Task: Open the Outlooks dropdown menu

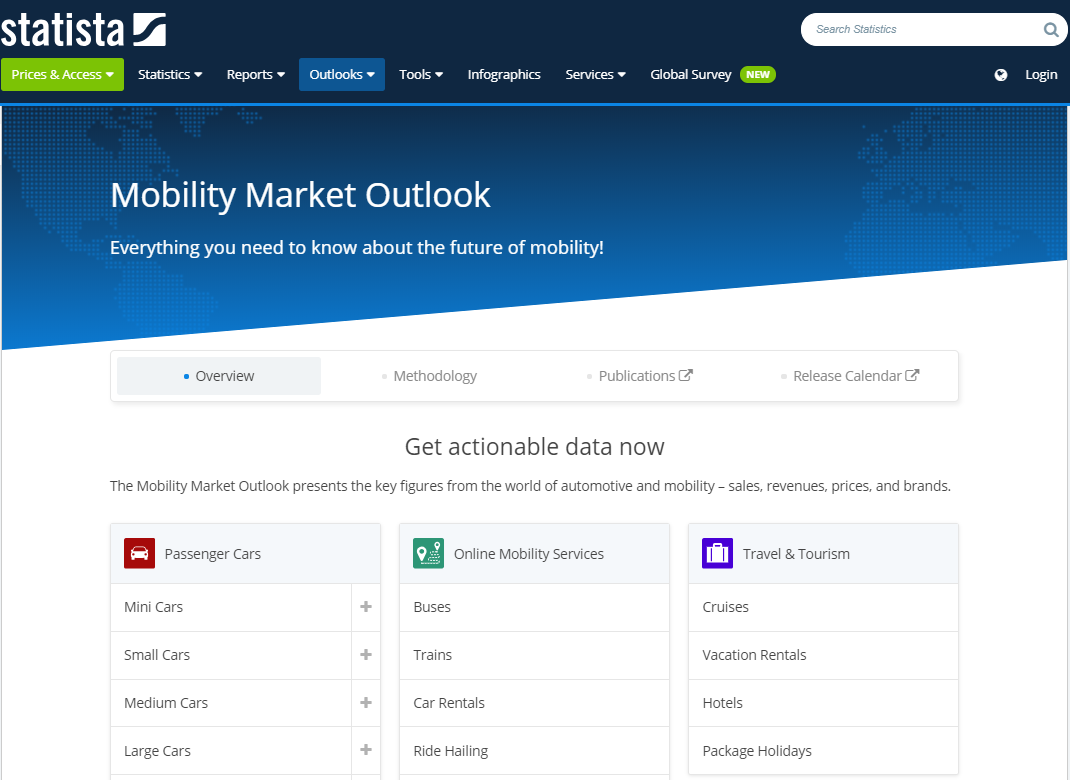Action: [x=342, y=74]
